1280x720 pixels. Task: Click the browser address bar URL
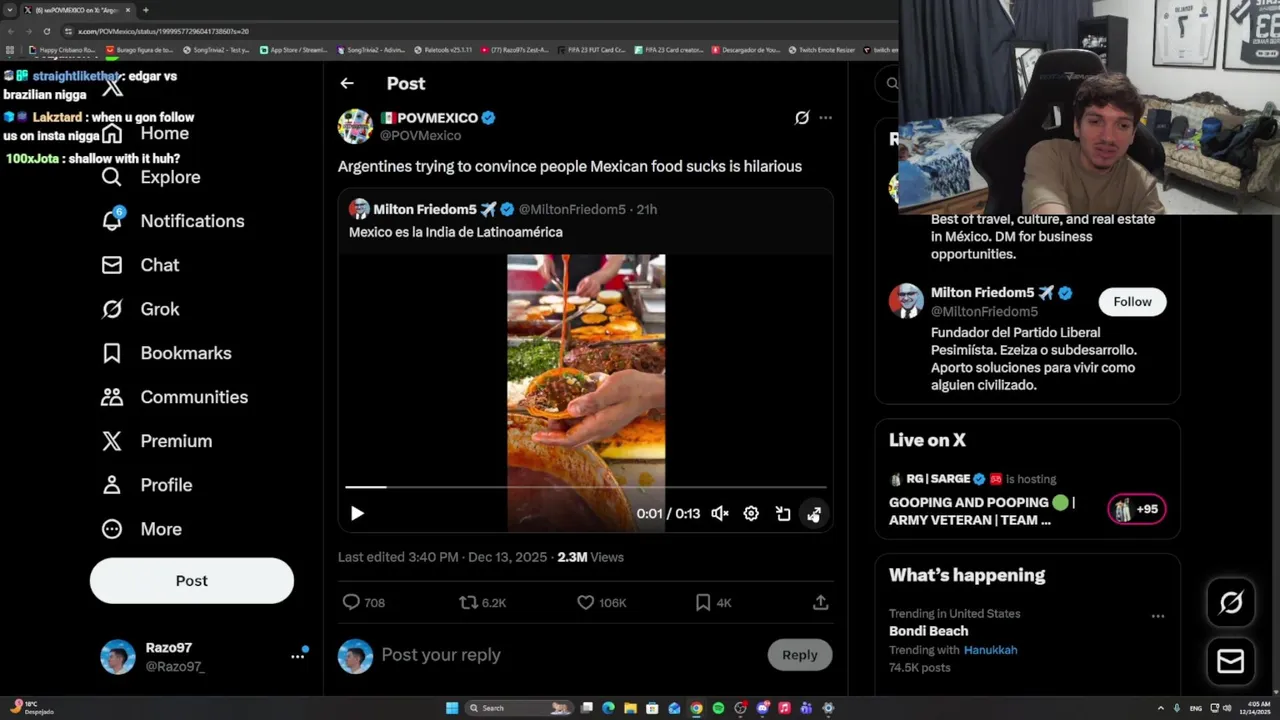click(x=164, y=31)
